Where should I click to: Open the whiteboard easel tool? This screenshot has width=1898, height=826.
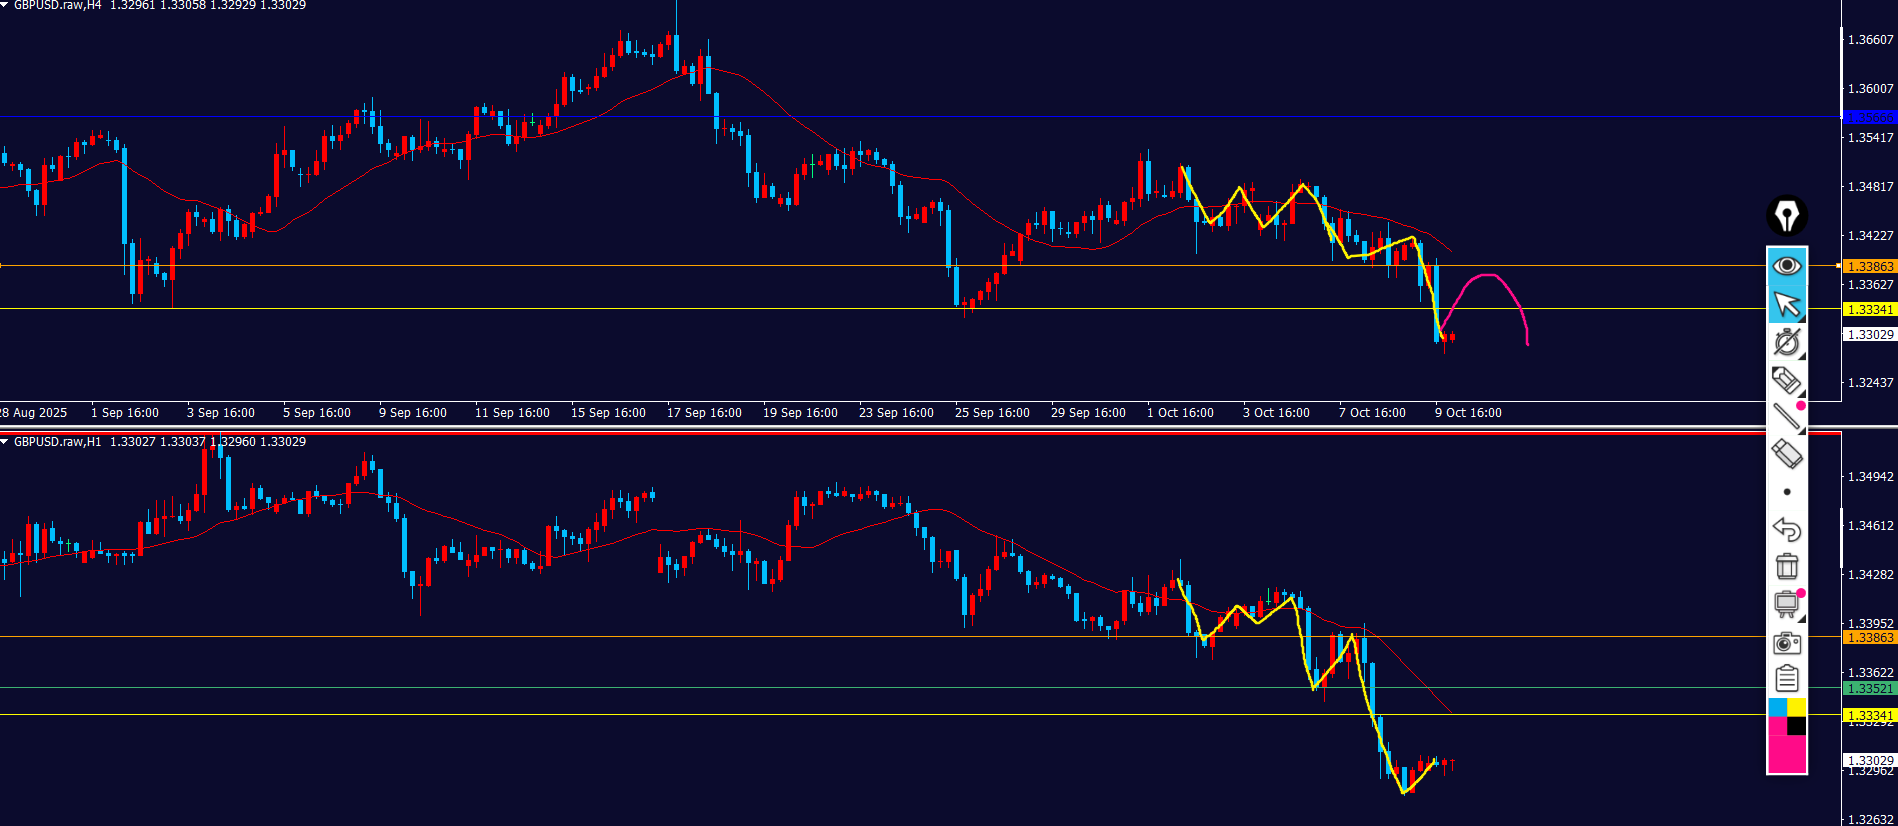pos(1787,604)
